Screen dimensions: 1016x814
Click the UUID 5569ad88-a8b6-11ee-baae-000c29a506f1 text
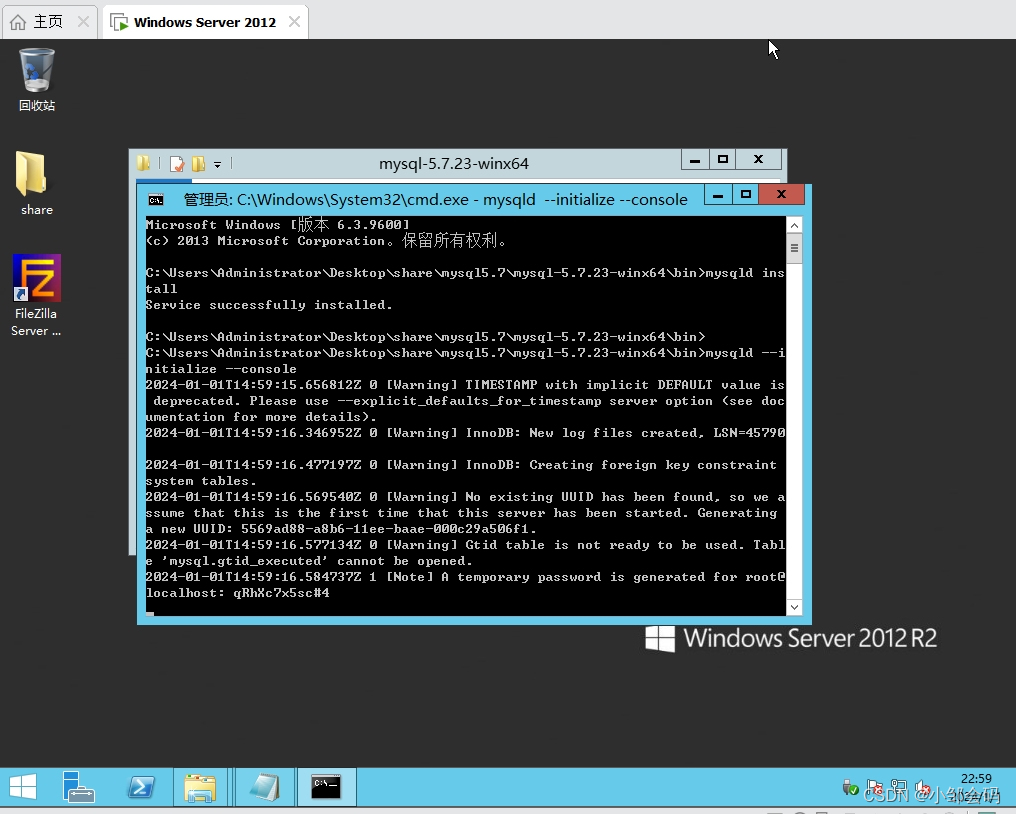click(385, 529)
